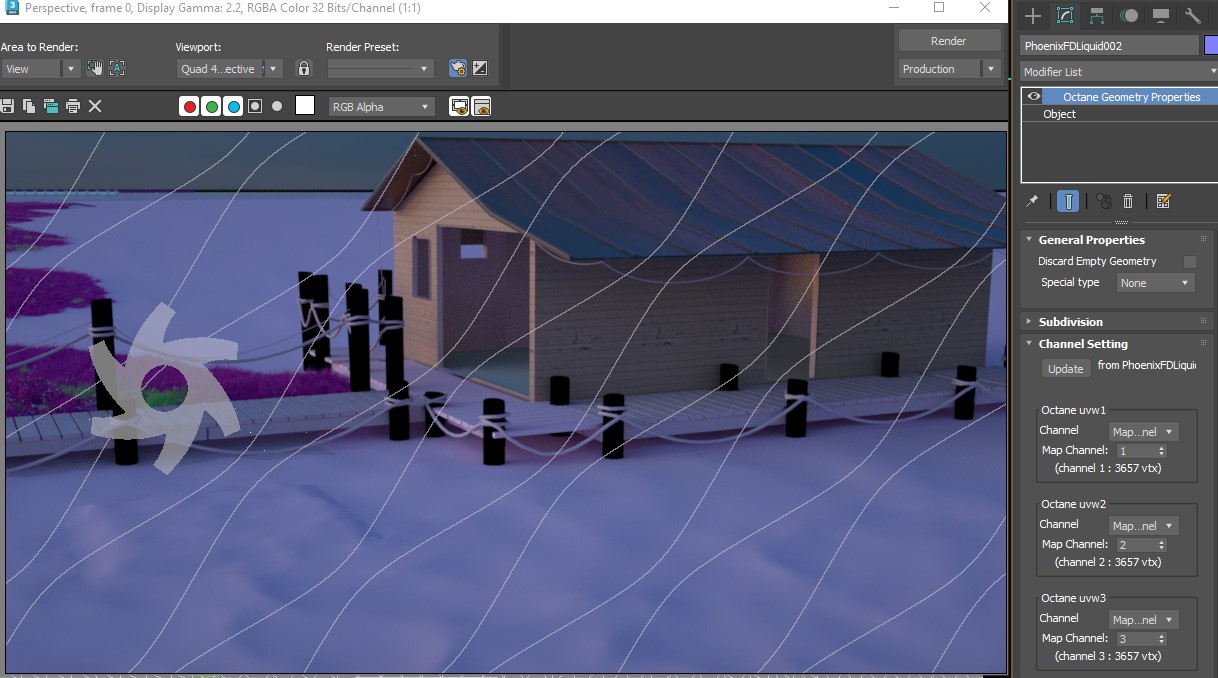Click the Update button
This screenshot has width=1218, height=678.
pos(1065,369)
